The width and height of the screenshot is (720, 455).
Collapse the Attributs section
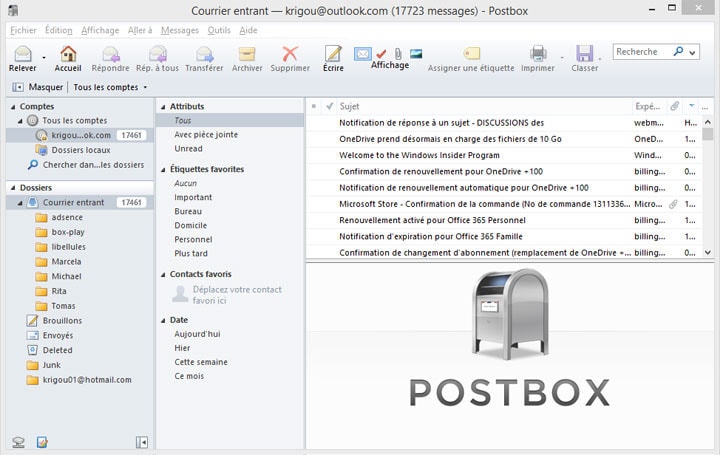tap(163, 107)
